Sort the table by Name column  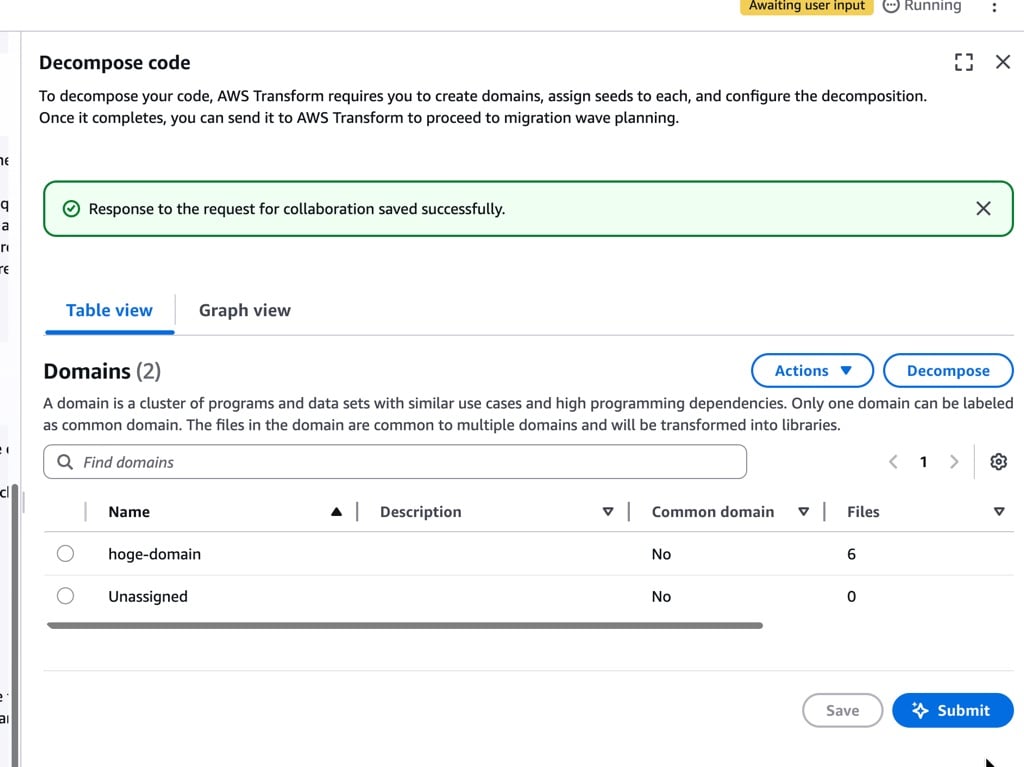tap(336, 512)
